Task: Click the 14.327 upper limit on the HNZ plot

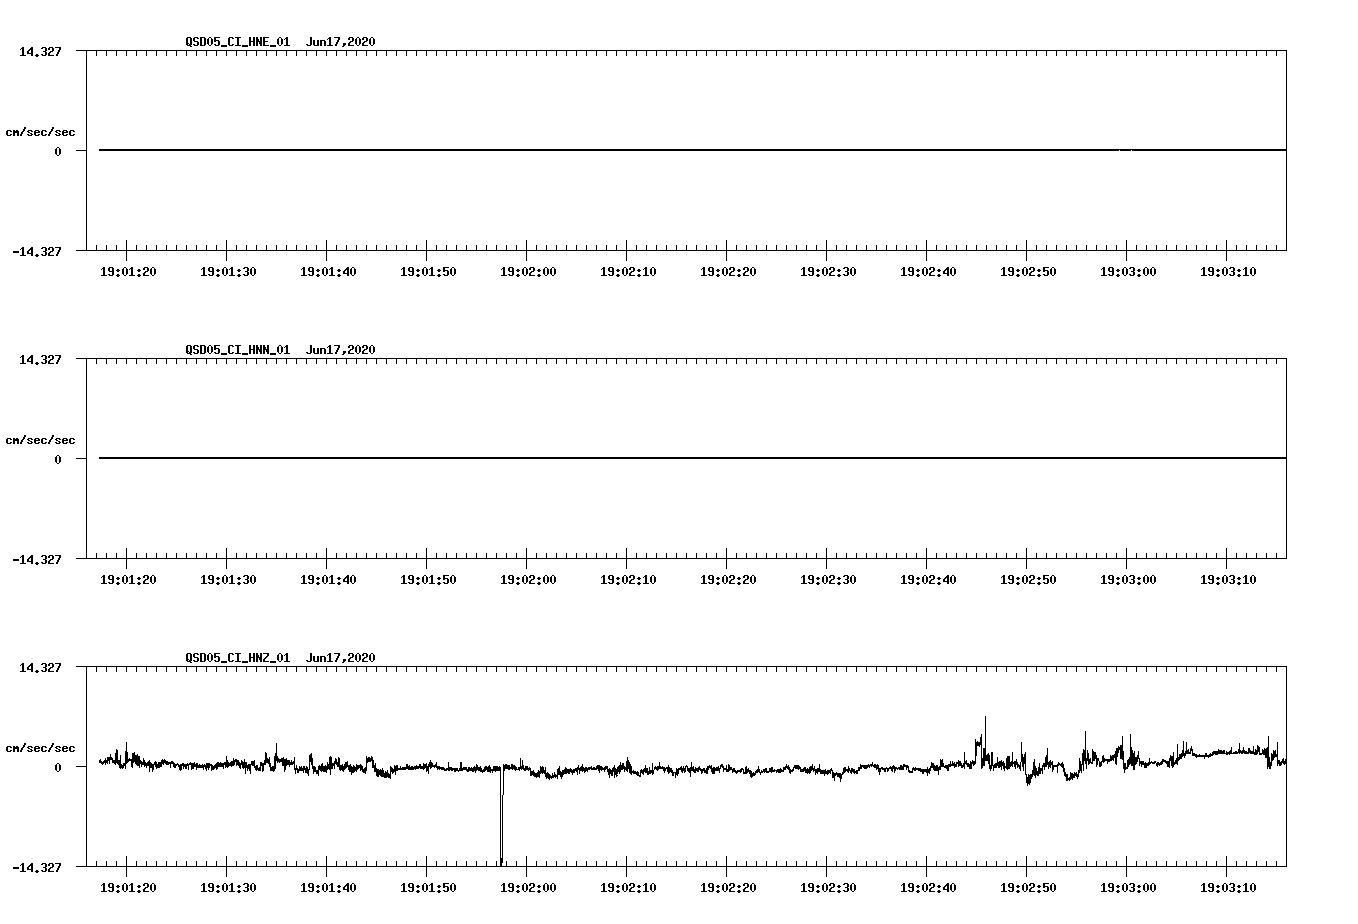Action: 40,667
